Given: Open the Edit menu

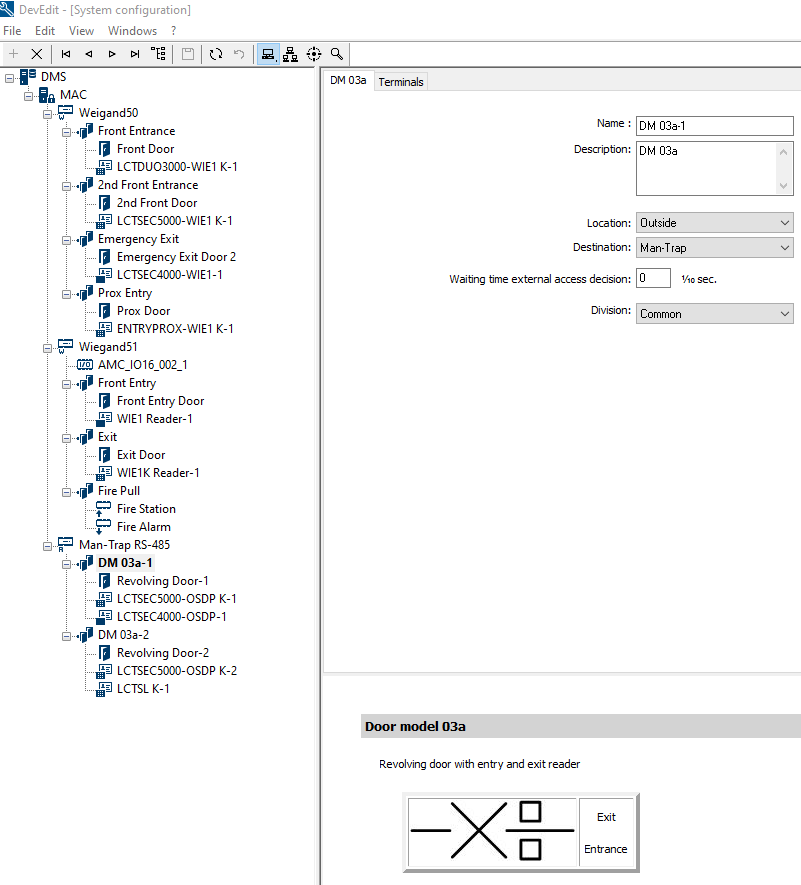Looking at the screenshot, I should click(45, 31).
